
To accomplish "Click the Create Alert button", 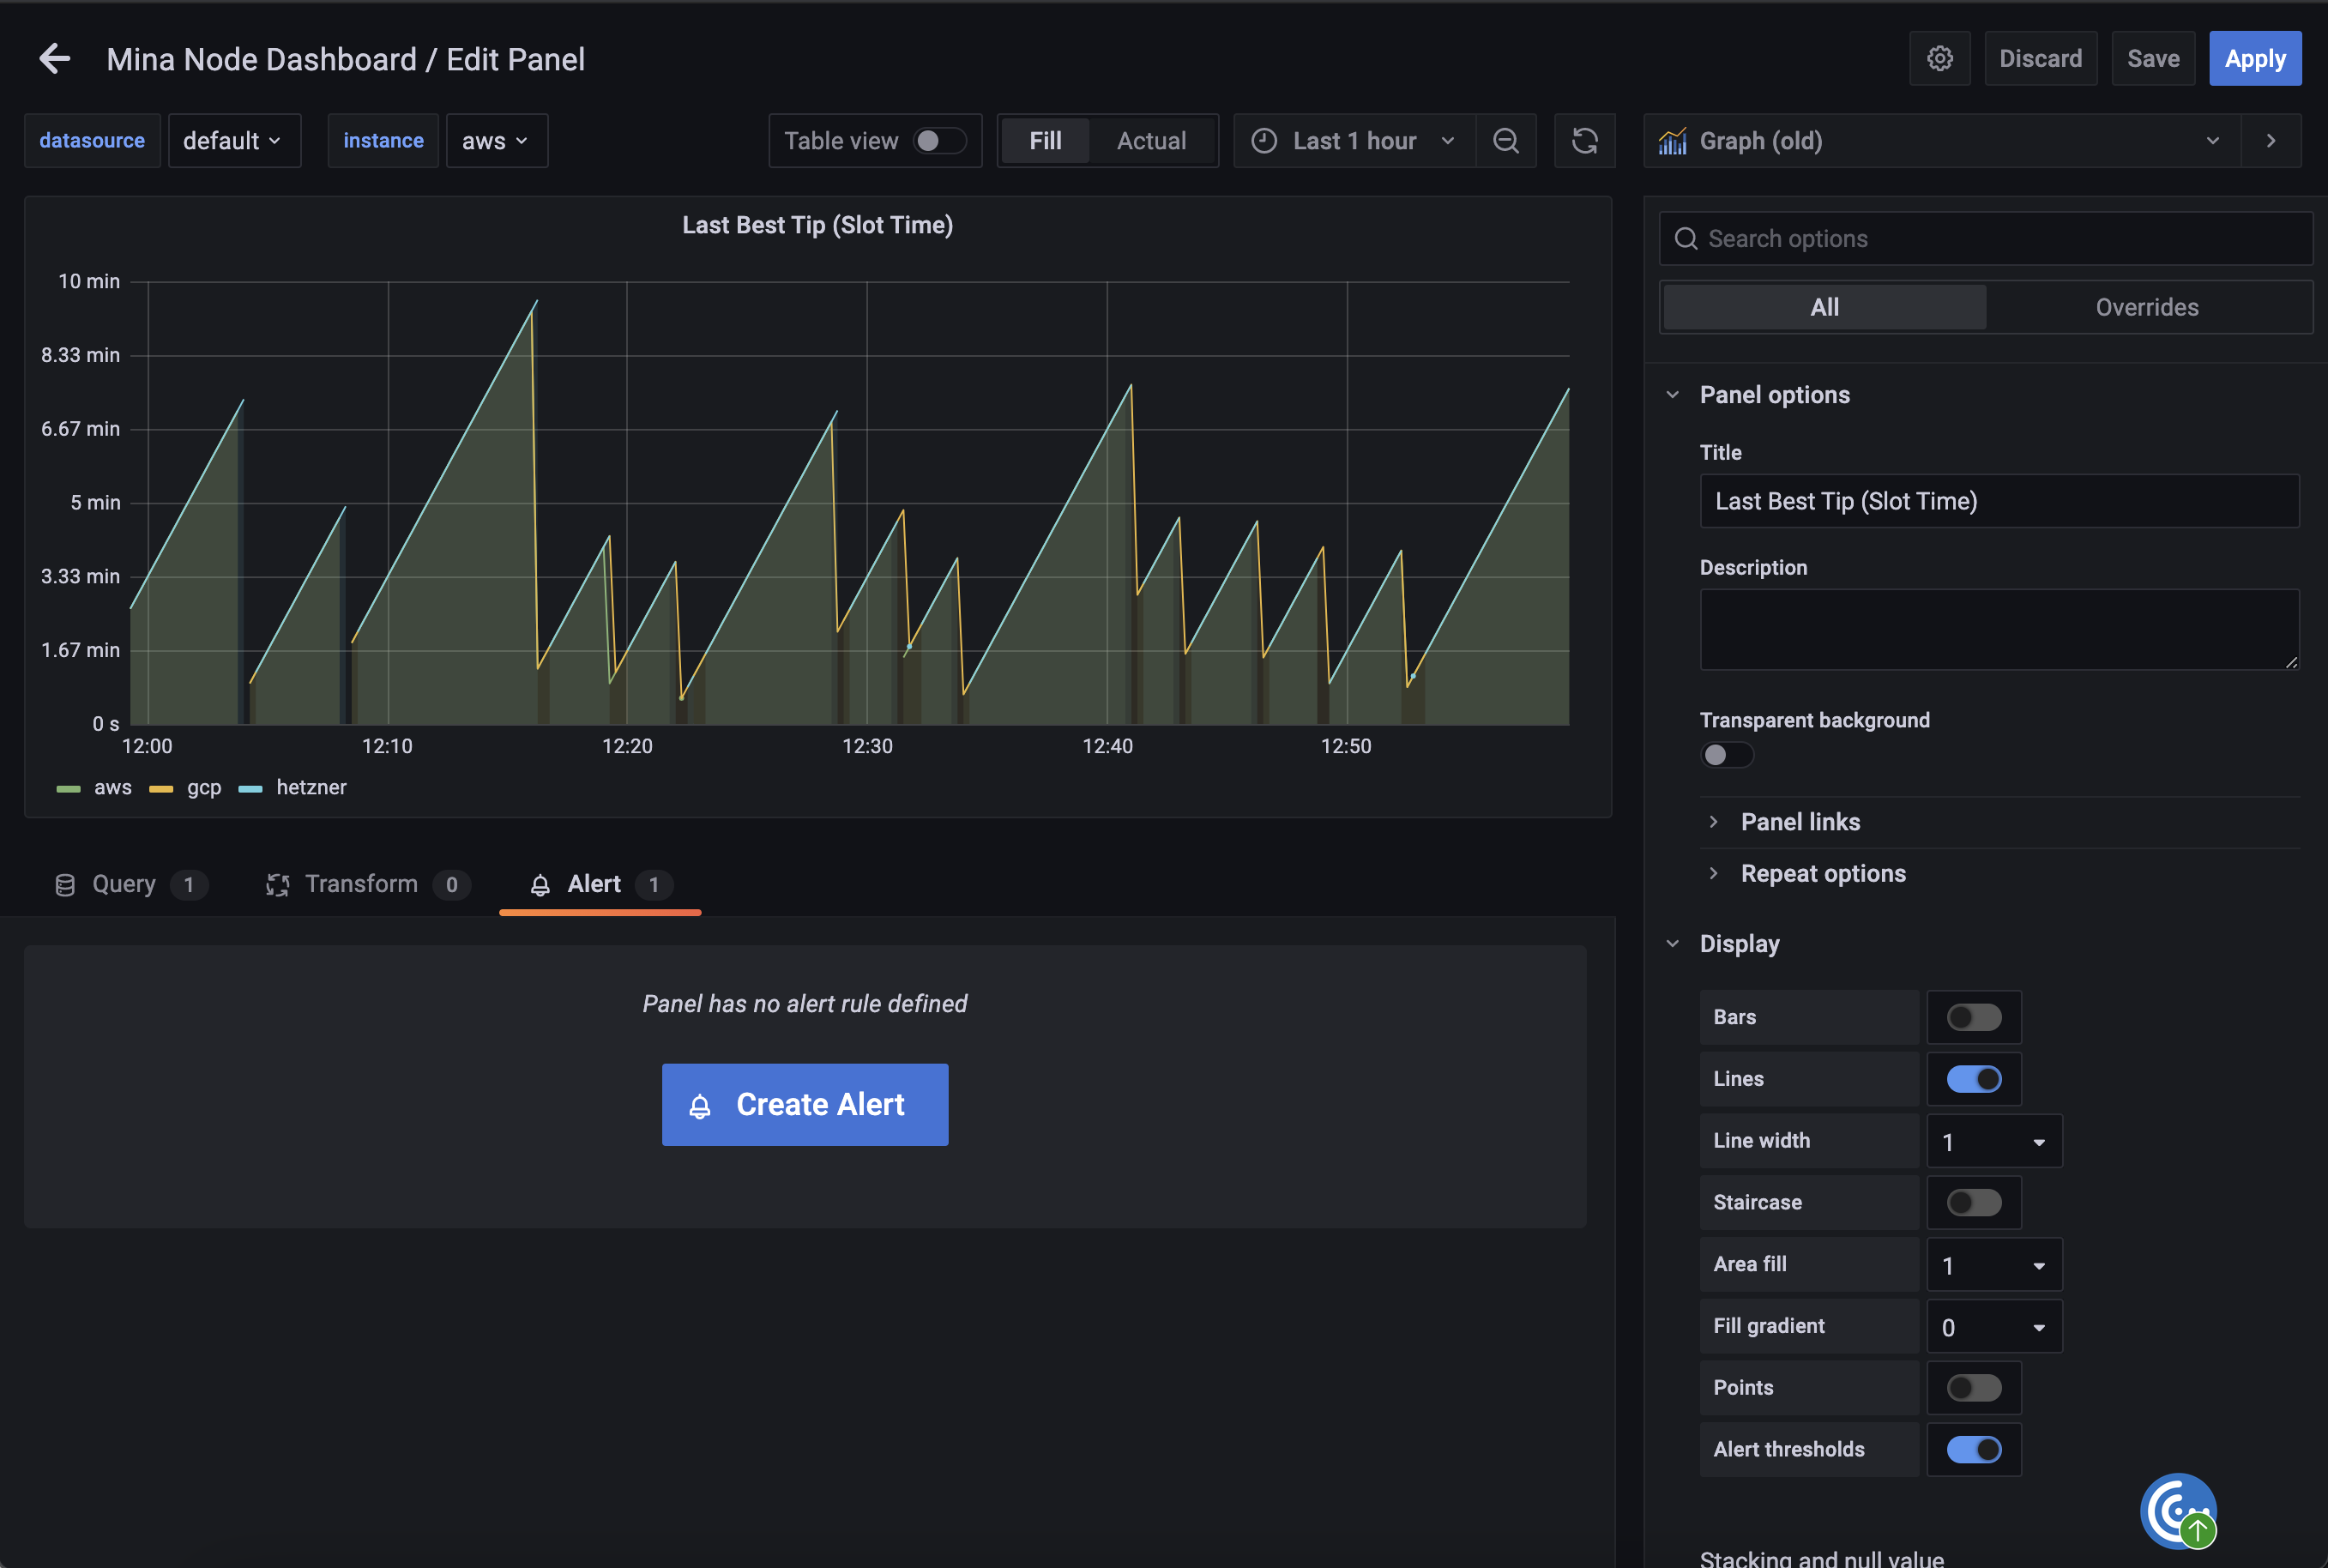I will tap(804, 1104).
